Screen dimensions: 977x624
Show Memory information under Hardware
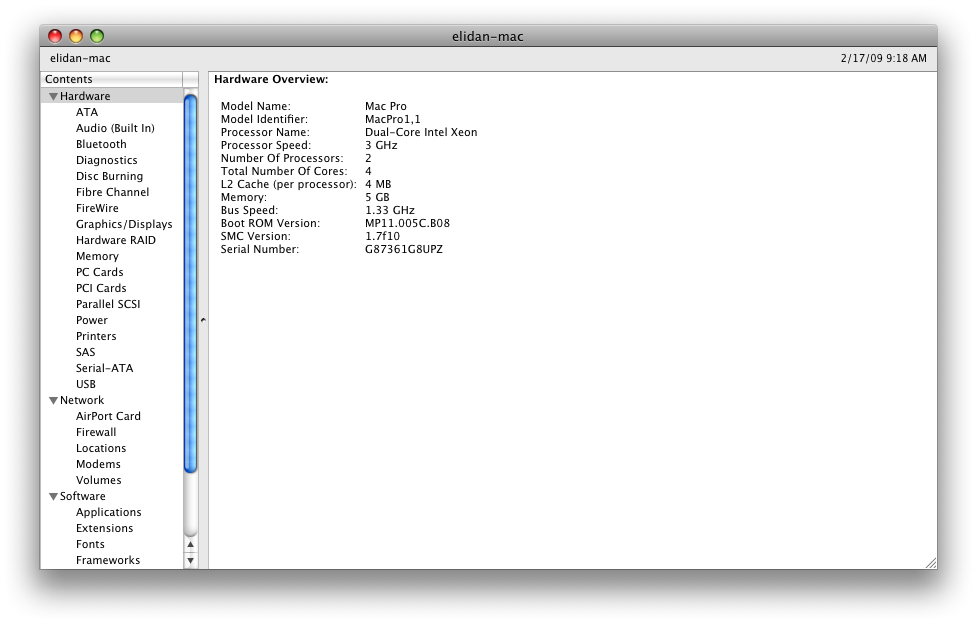coord(97,256)
